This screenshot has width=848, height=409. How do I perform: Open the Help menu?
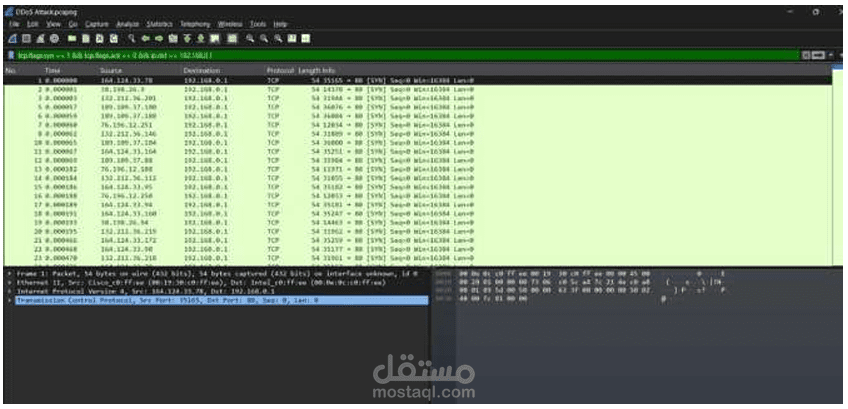tap(280, 24)
